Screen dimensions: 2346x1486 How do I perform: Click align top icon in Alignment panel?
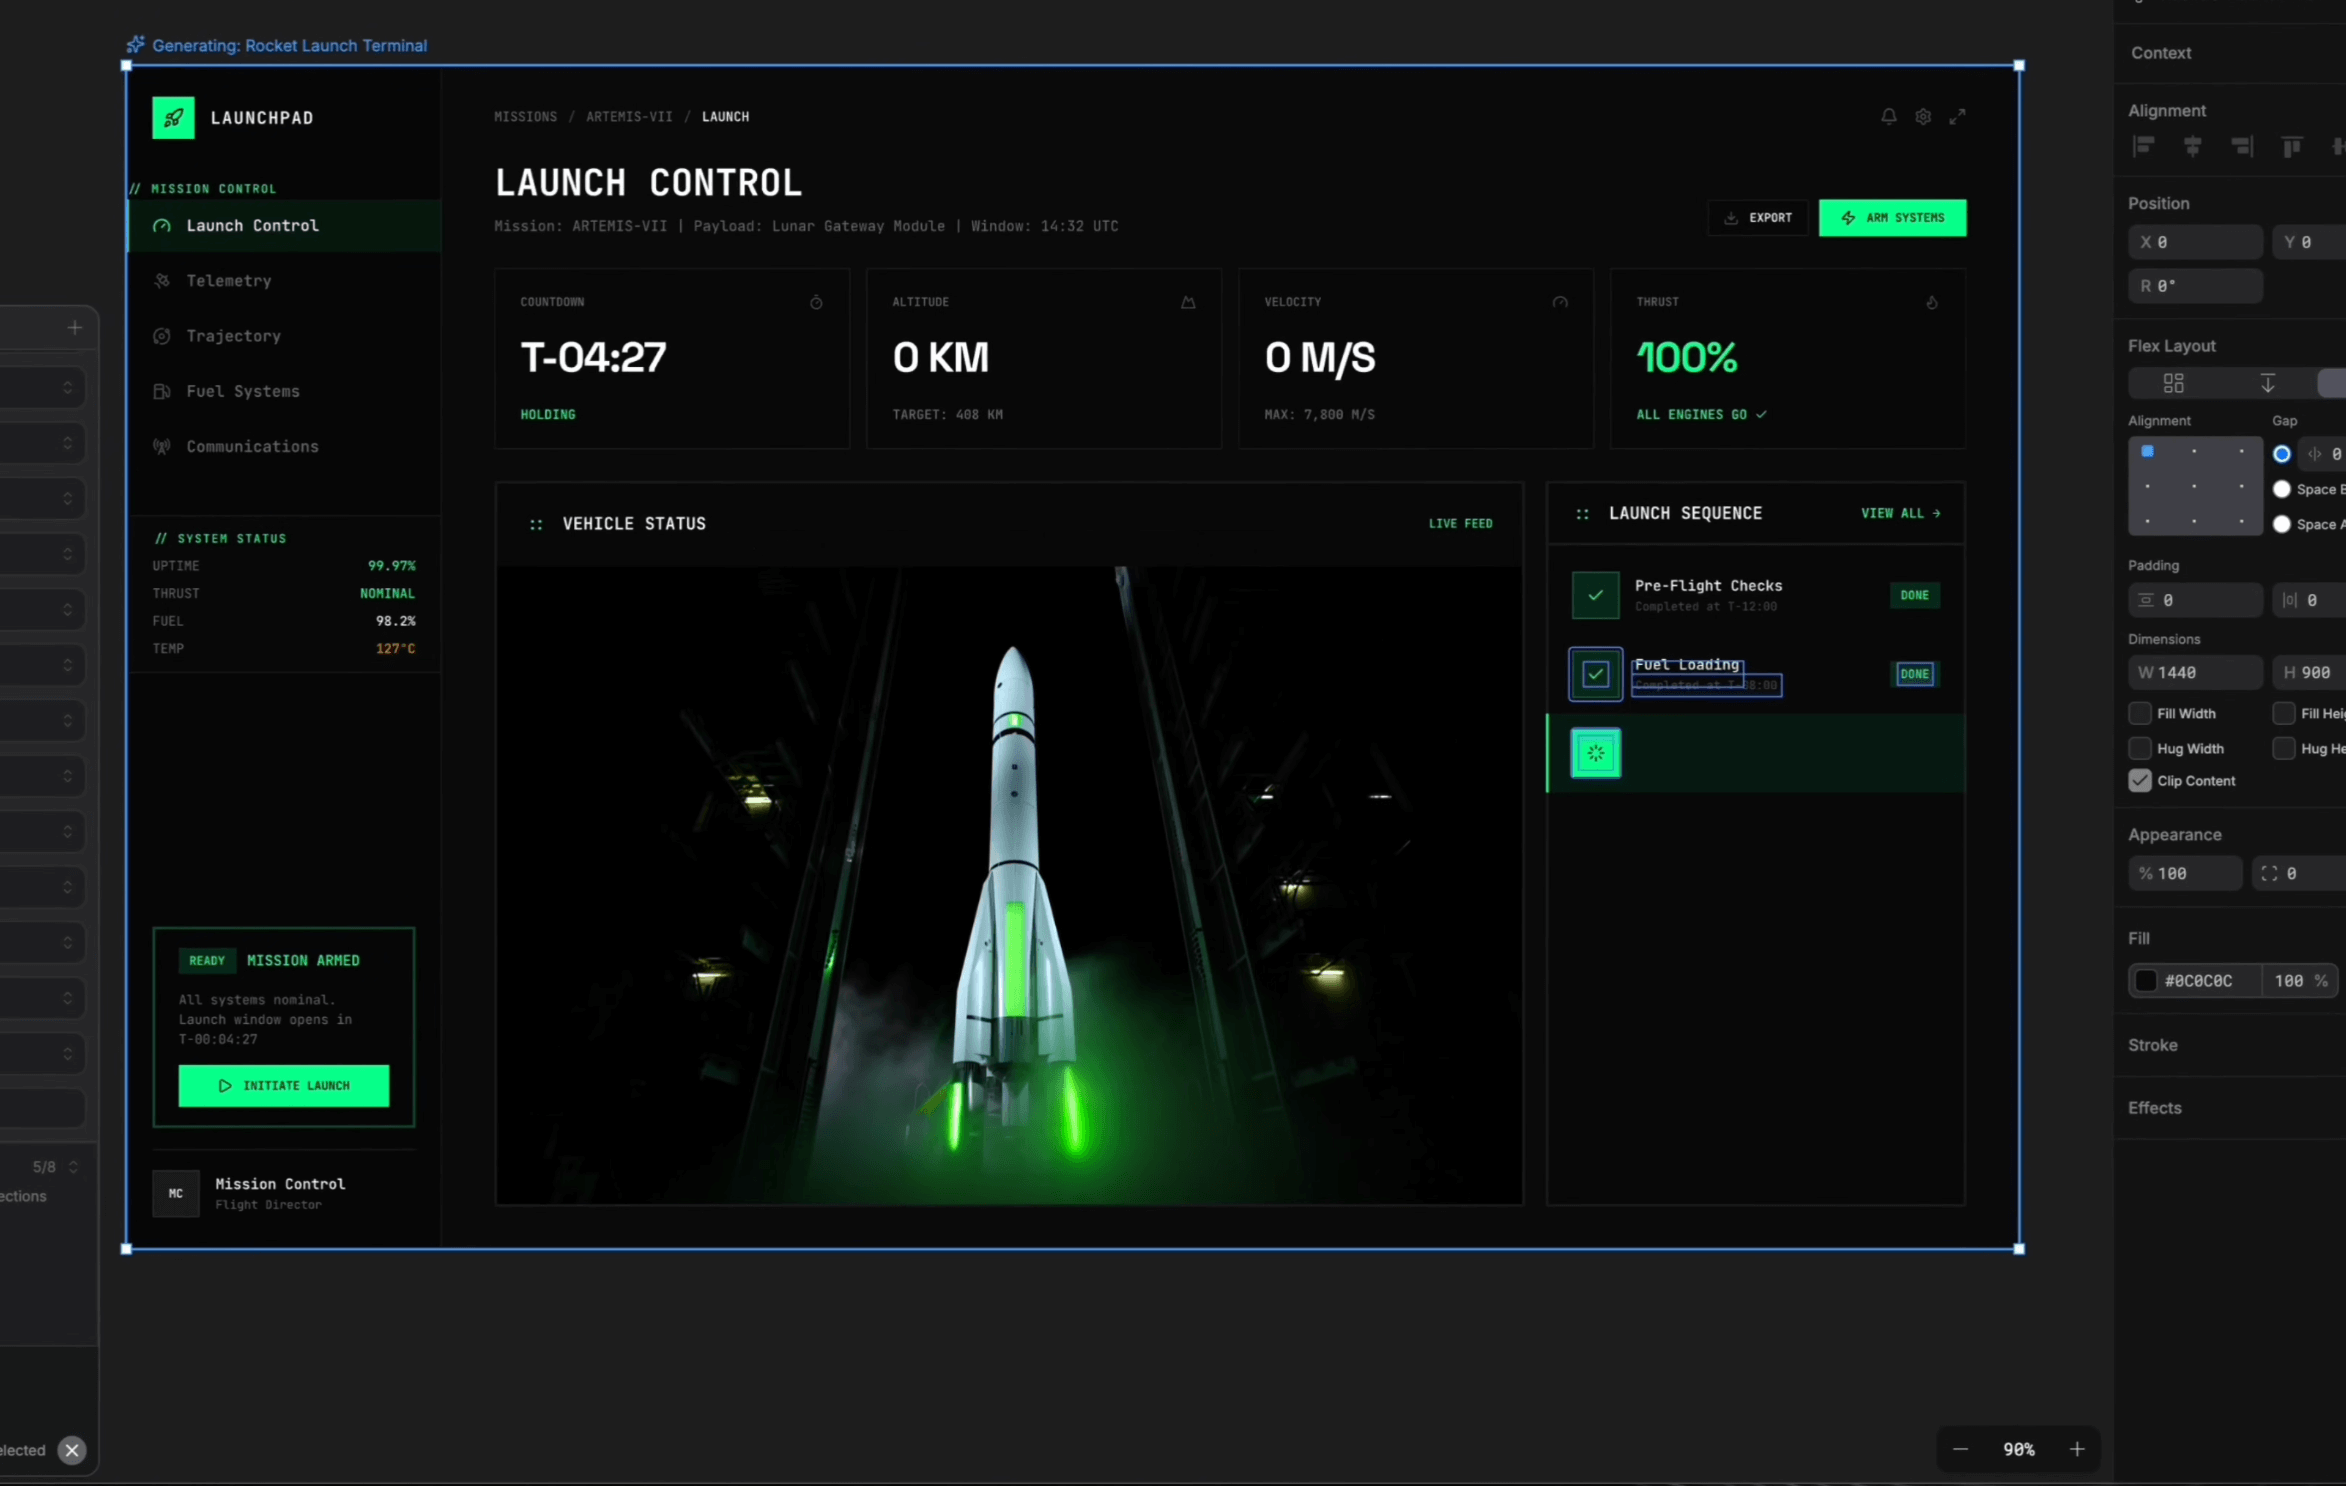(x=2291, y=146)
